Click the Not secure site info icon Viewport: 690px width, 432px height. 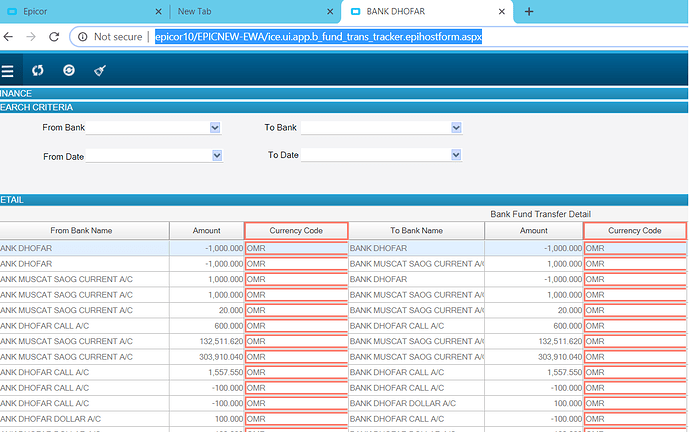[82, 37]
